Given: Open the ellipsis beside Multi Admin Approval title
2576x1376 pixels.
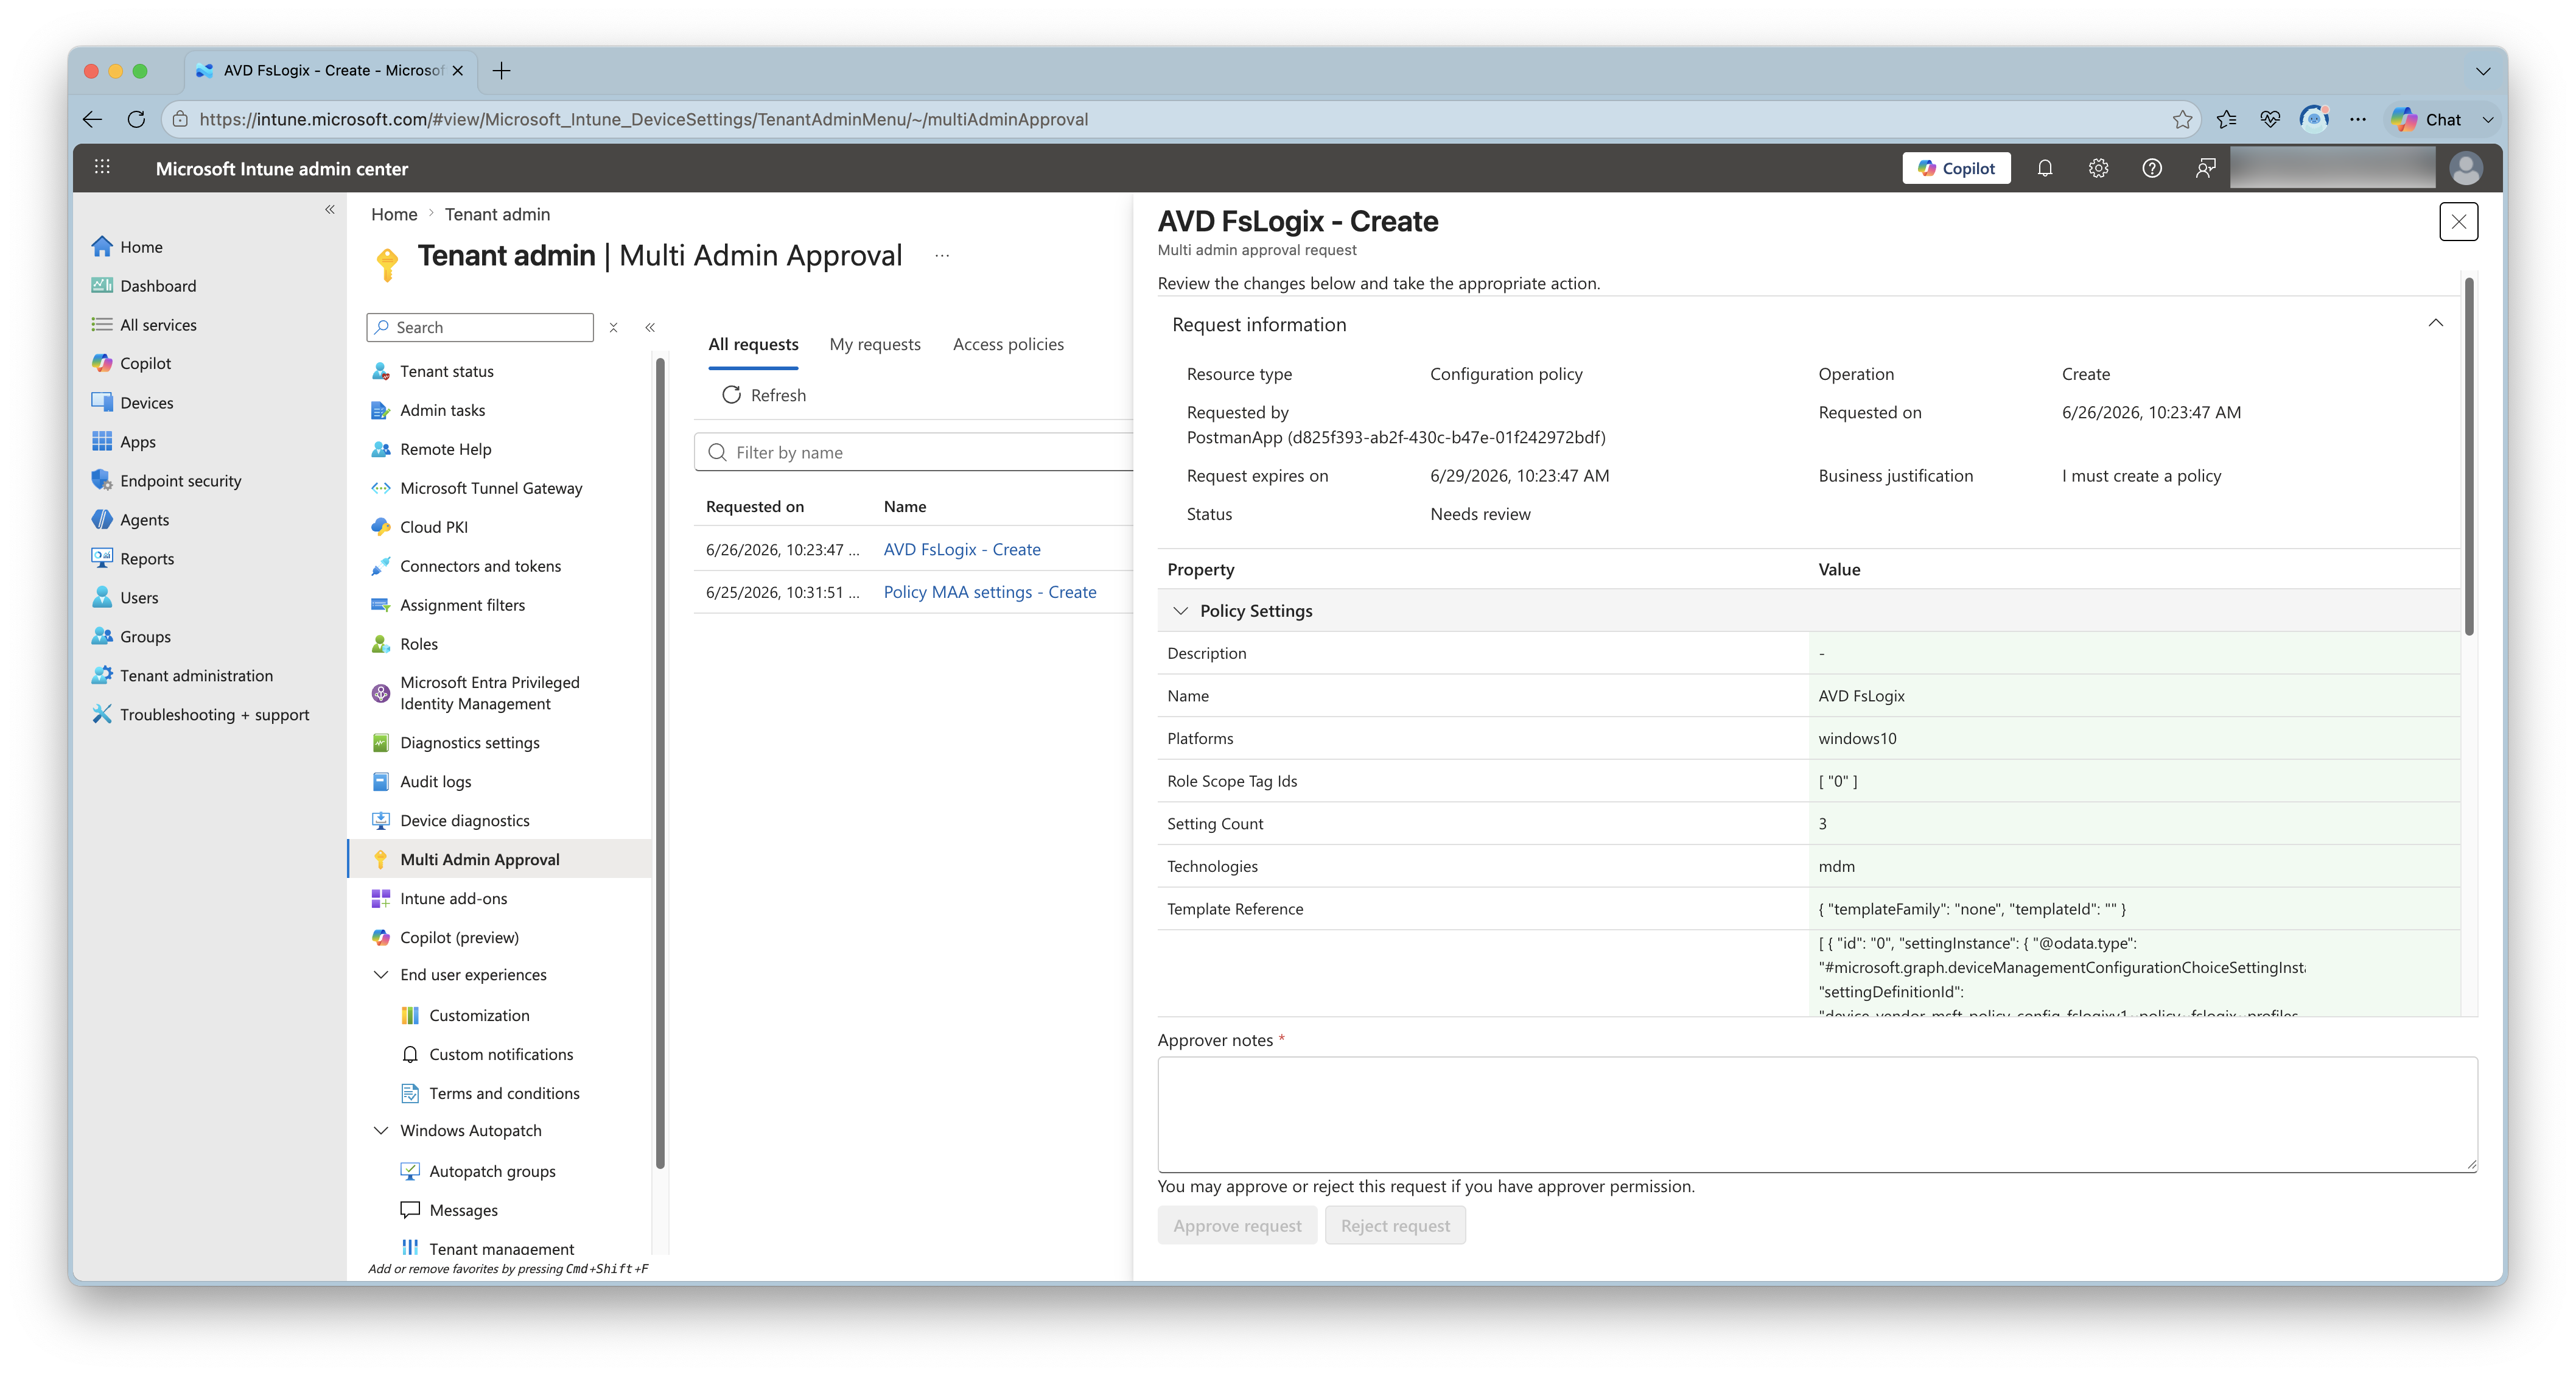Looking at the screenshot, I should pyautogui.click(x=942, y=256).
